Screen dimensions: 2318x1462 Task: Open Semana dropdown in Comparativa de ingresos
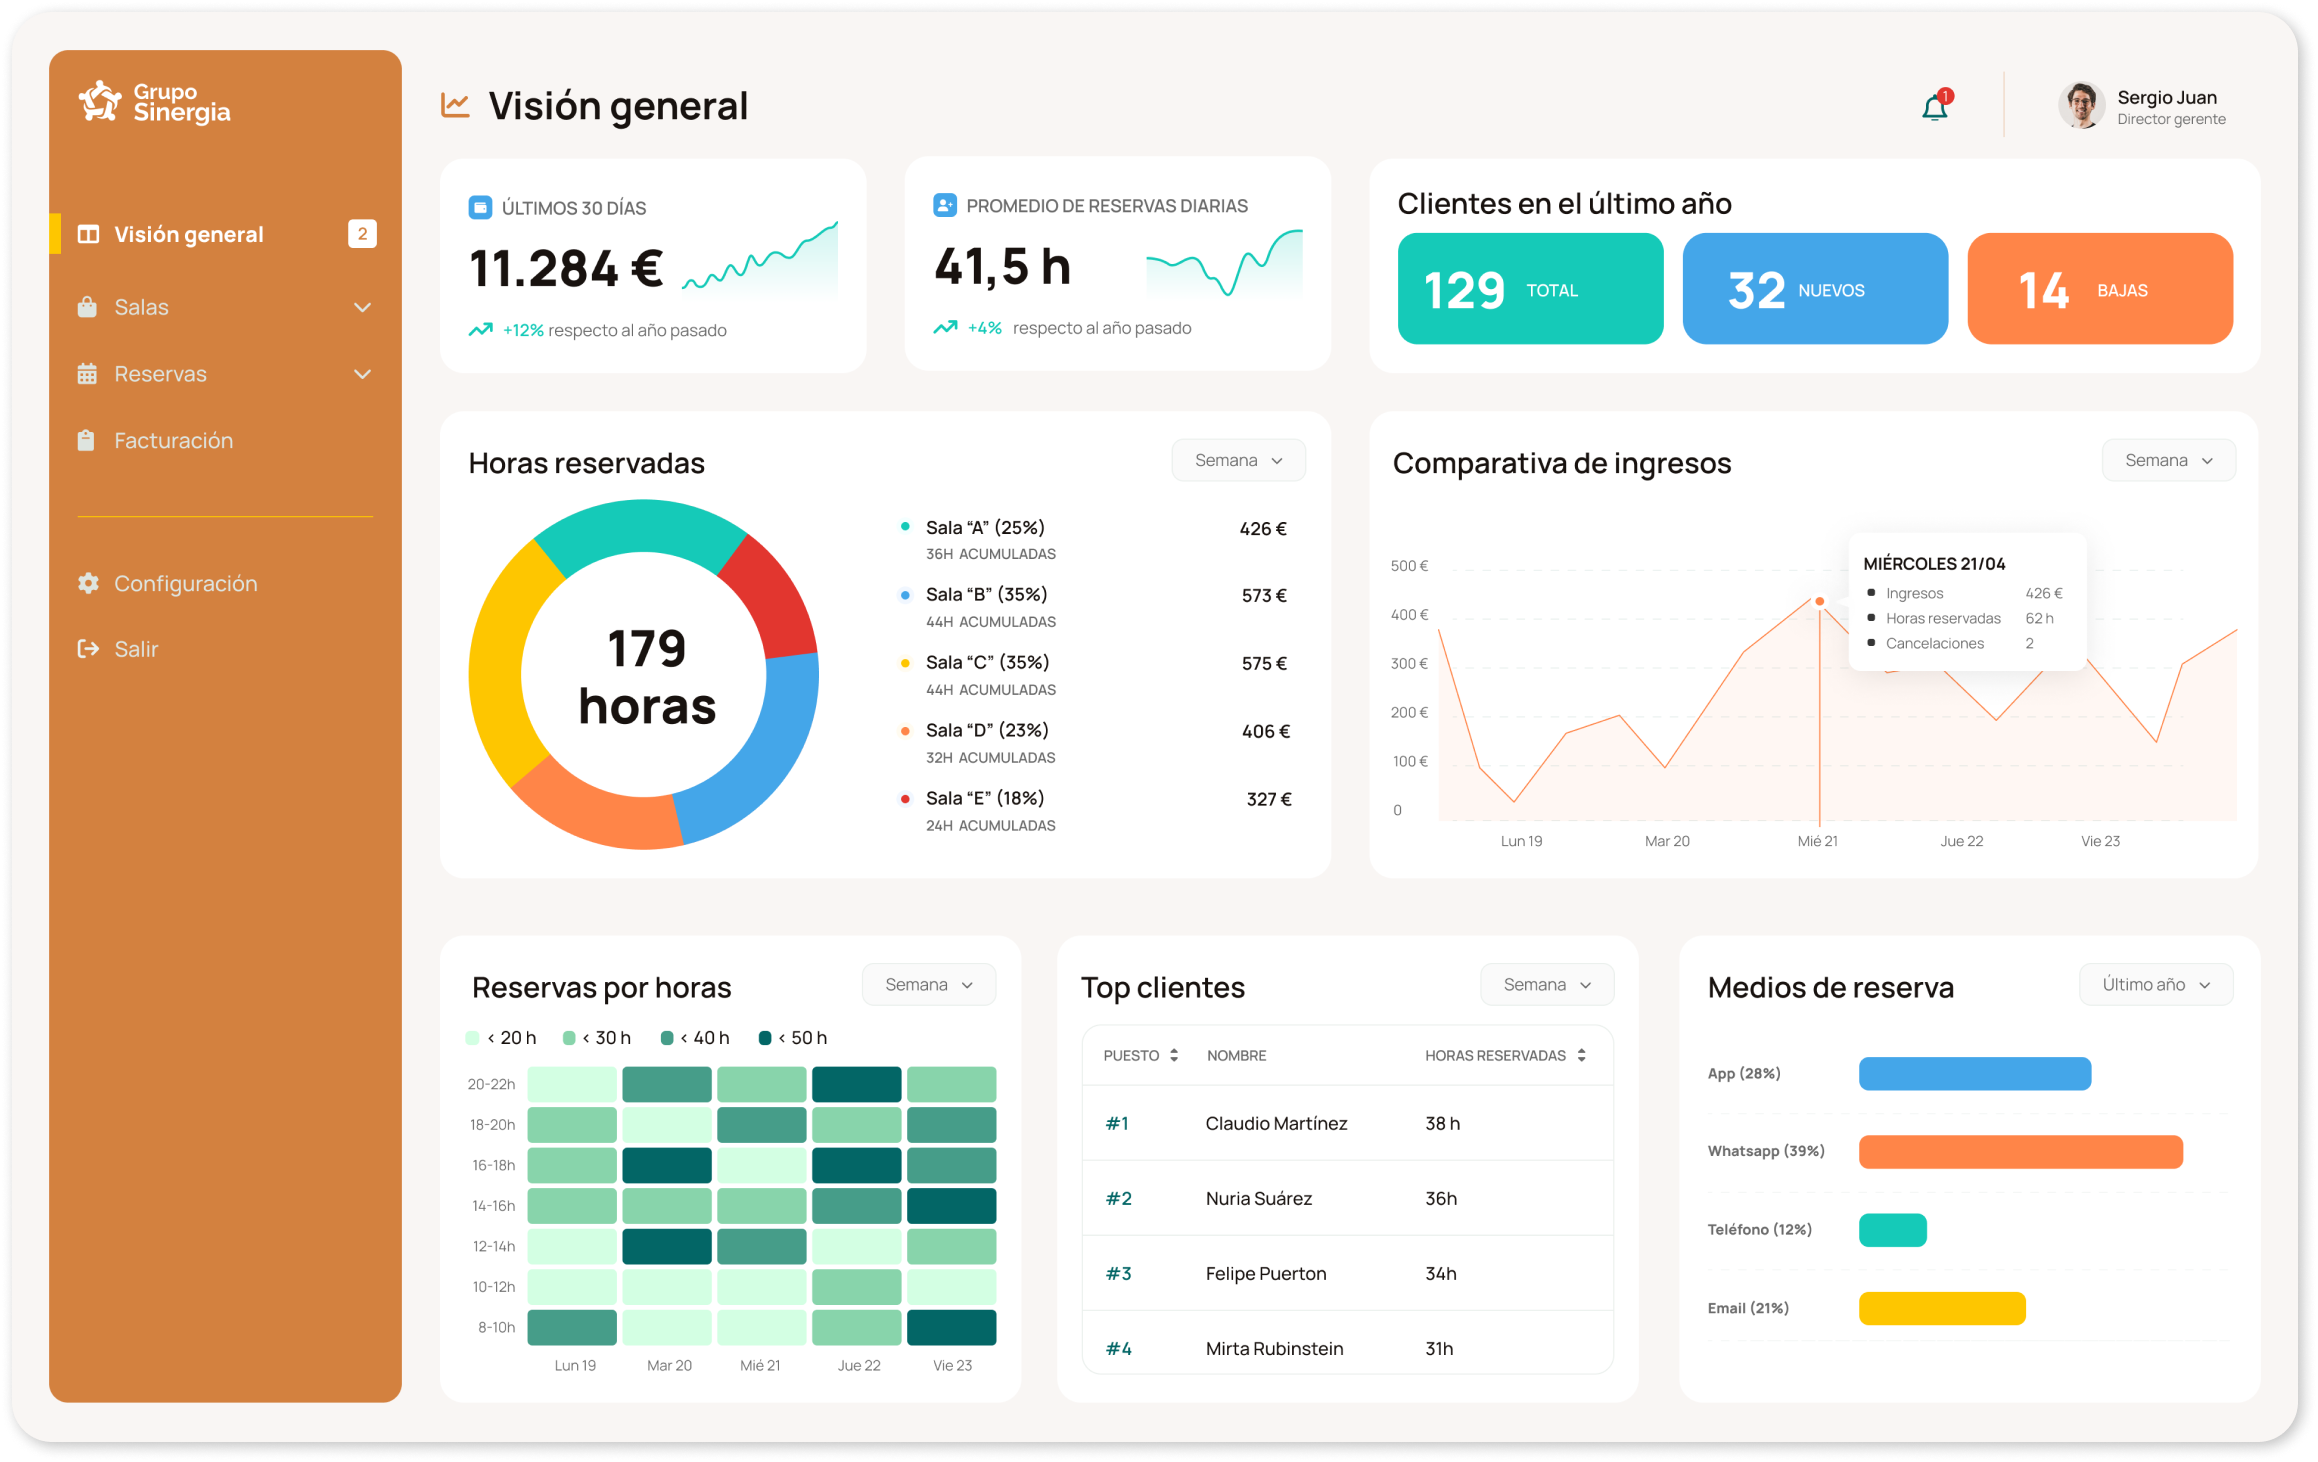tap(2168, 460)
